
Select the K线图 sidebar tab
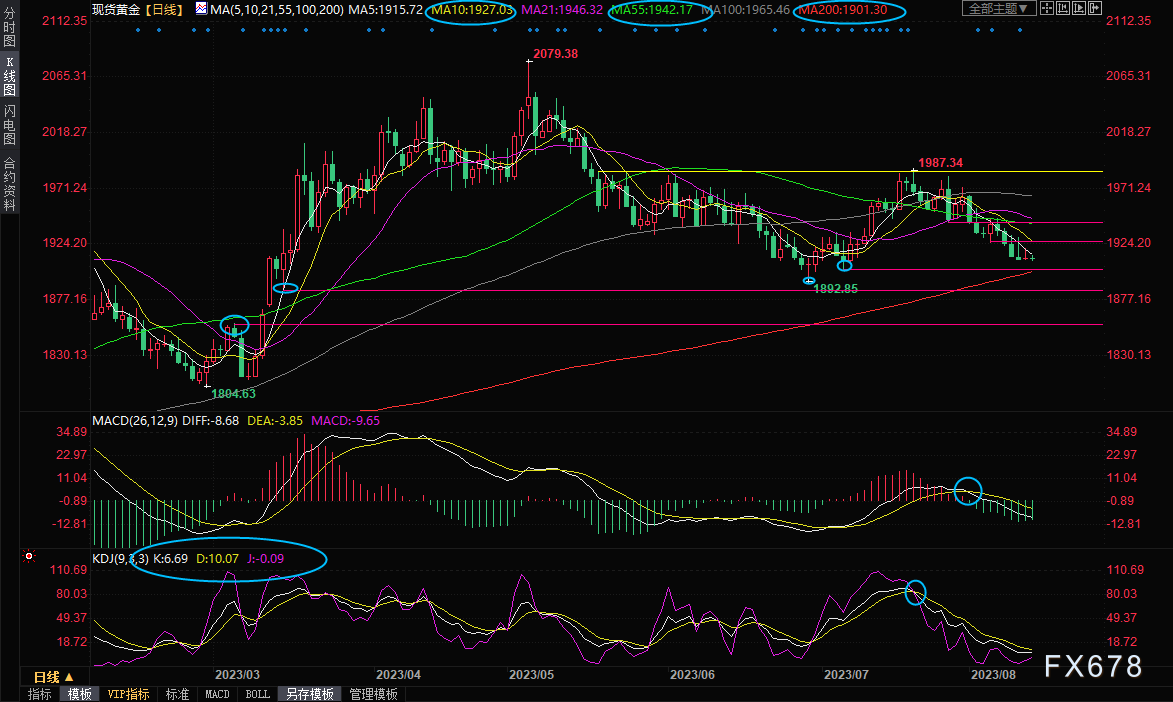9,75
